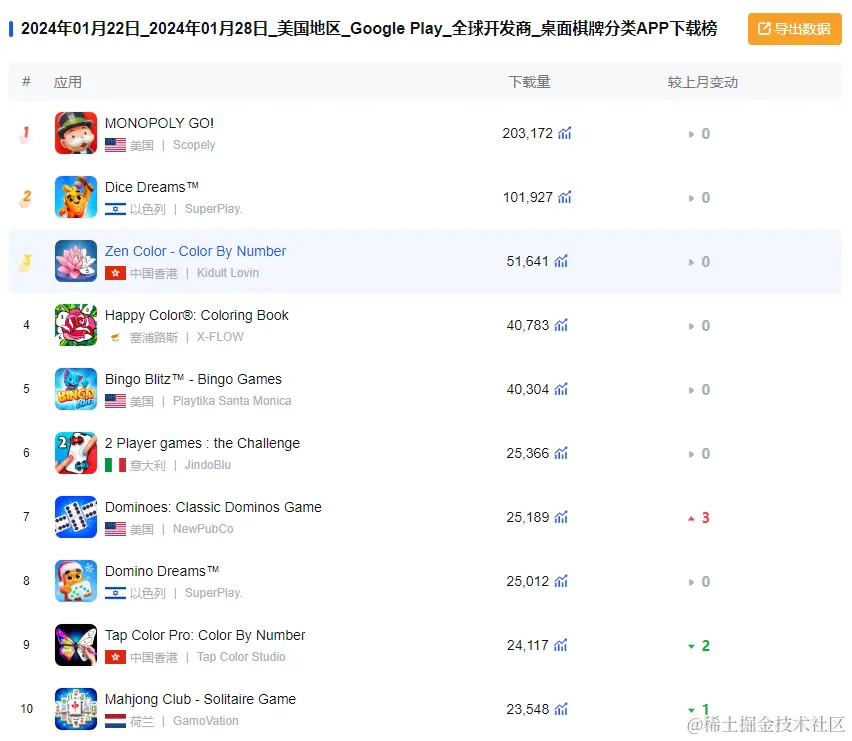Image resolution: width=852 pixels, height=741 pixels.
Task: Open the Zen Color lotus app icon
Action: tap(76, 261)
